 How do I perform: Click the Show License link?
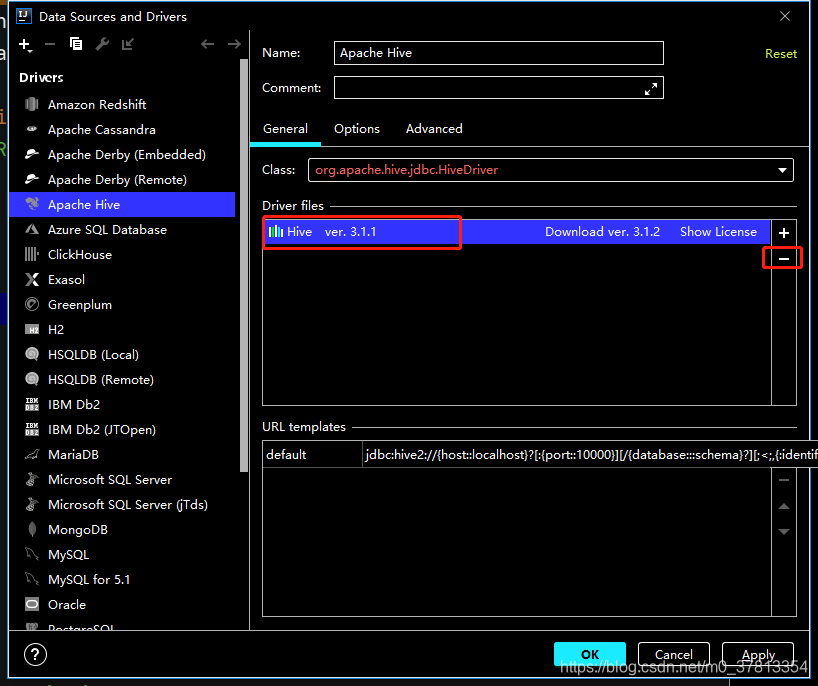[718, 232]
